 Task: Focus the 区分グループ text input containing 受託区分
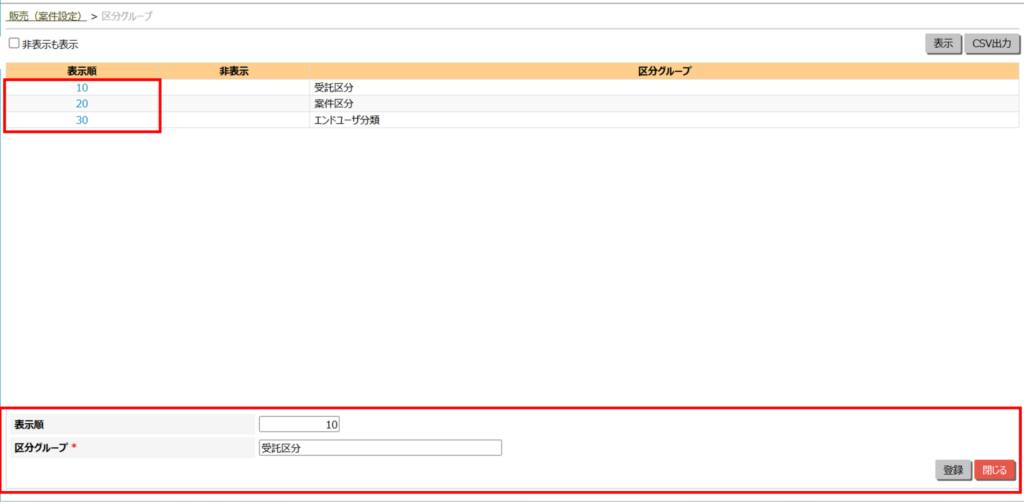tap(380, 448)
